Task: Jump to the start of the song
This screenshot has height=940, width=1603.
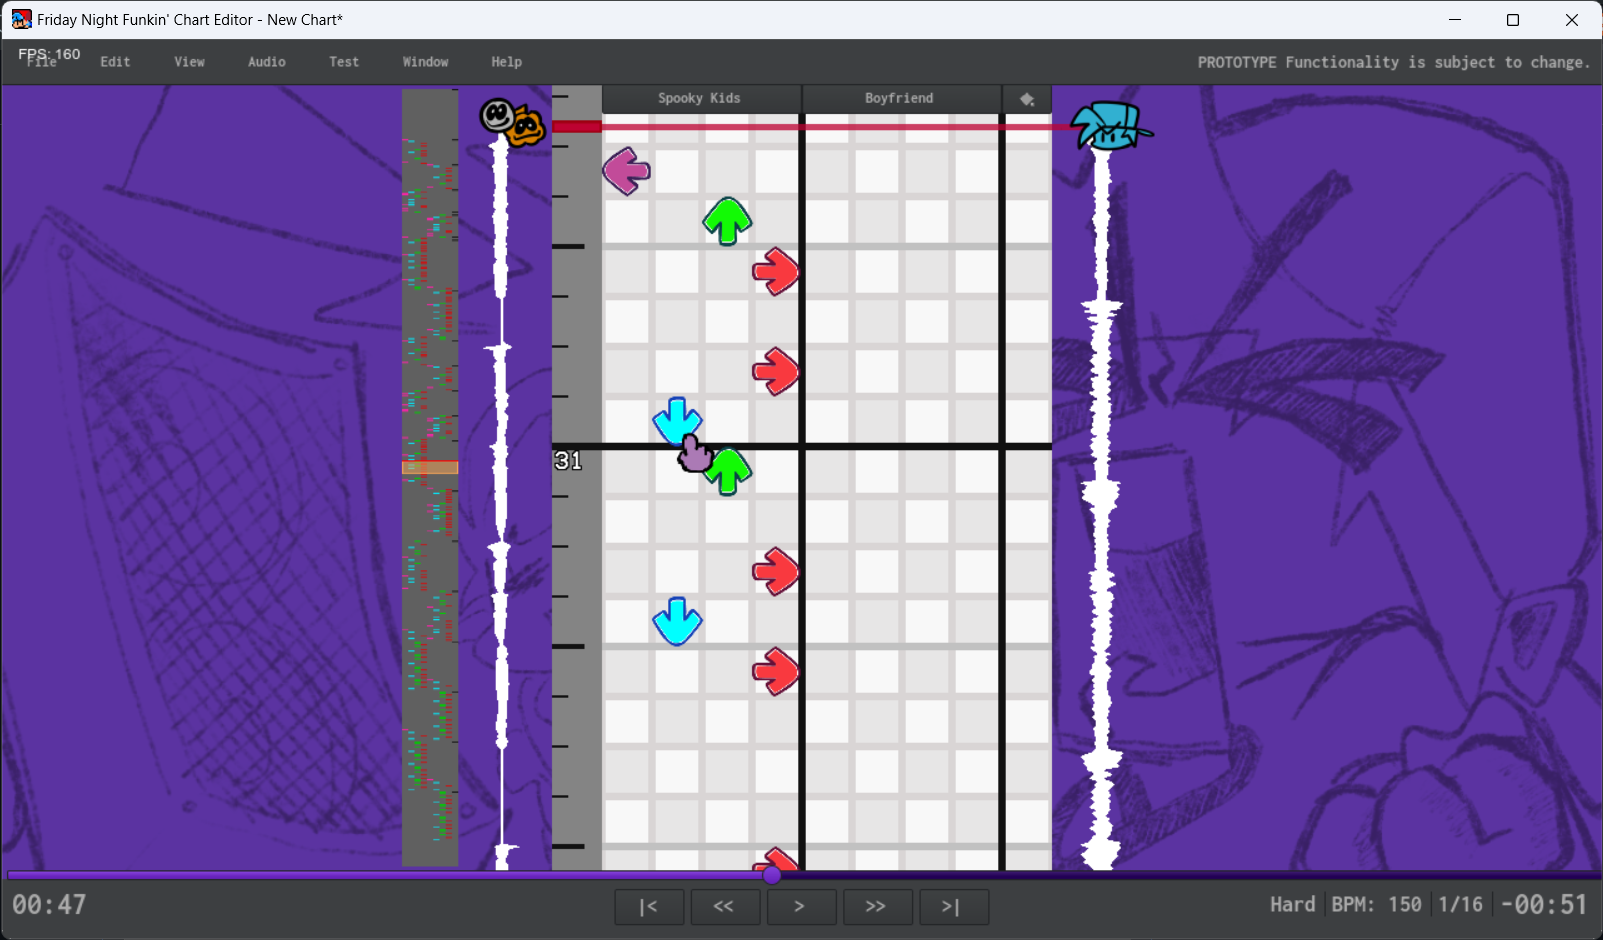Action: coord(649,907)
